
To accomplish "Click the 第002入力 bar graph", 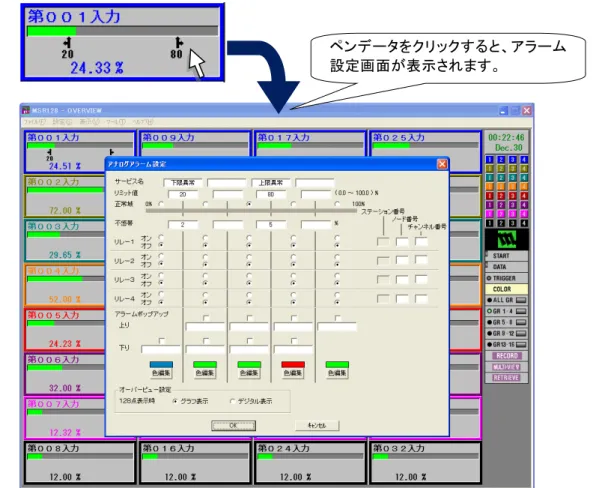I will pyautogui.click(x=66, y=190).
